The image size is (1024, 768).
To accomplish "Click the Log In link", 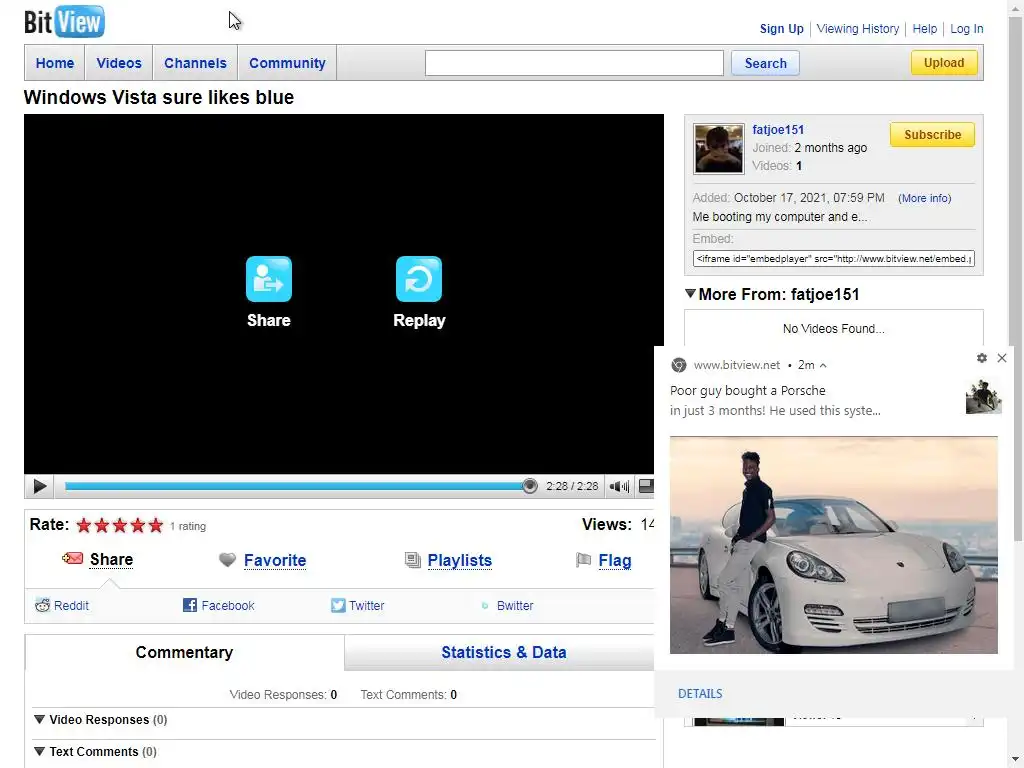I will pyautogui.click(x=967, y=29).
